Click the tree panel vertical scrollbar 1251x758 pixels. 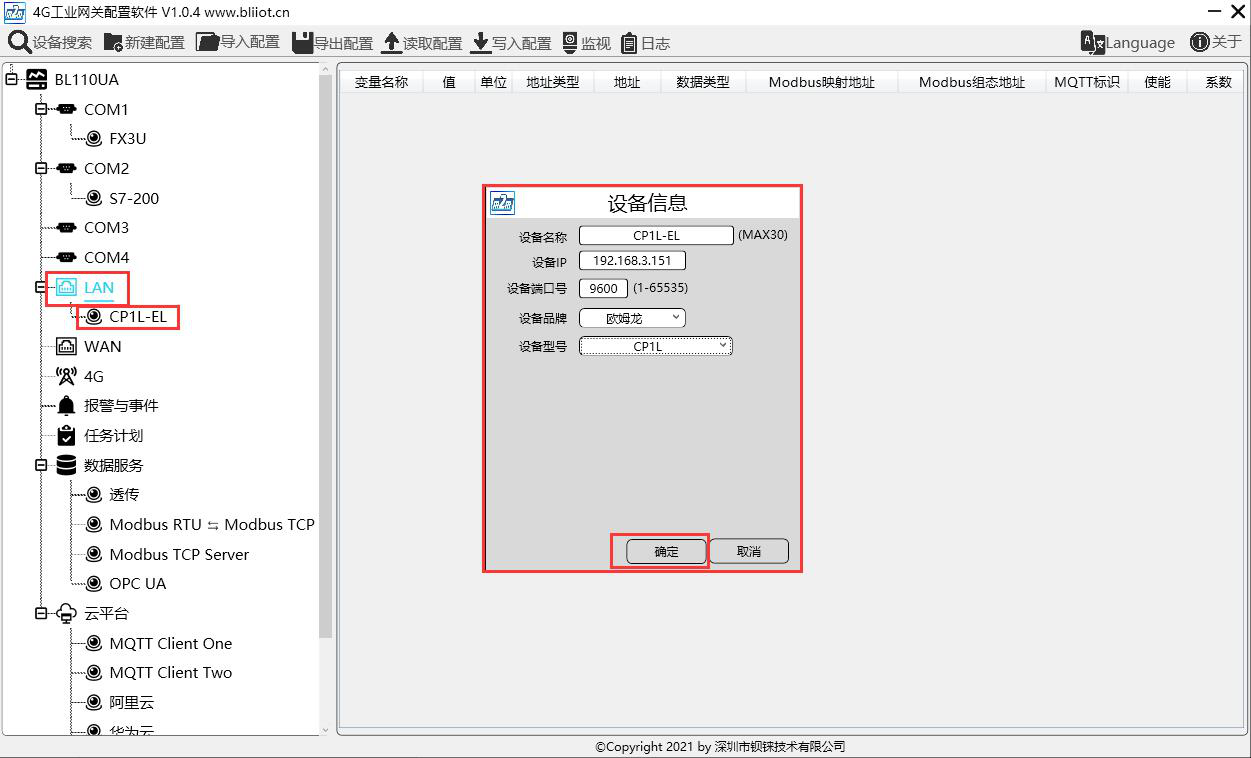[325, 357]
